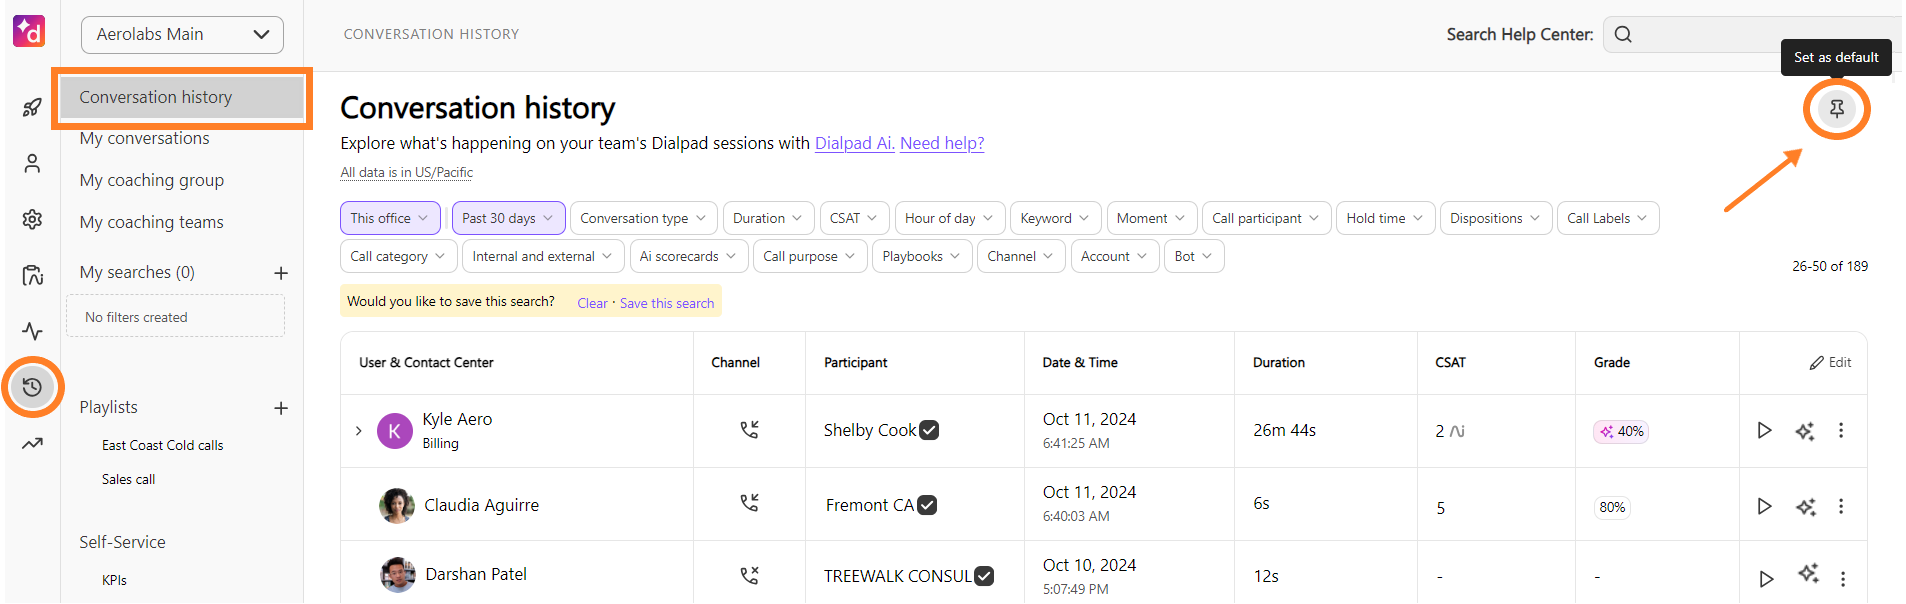Open the analytics trend arrow icon
Image resolution: width=1906 pixels, height=604 pixels.
click(32, 443)
